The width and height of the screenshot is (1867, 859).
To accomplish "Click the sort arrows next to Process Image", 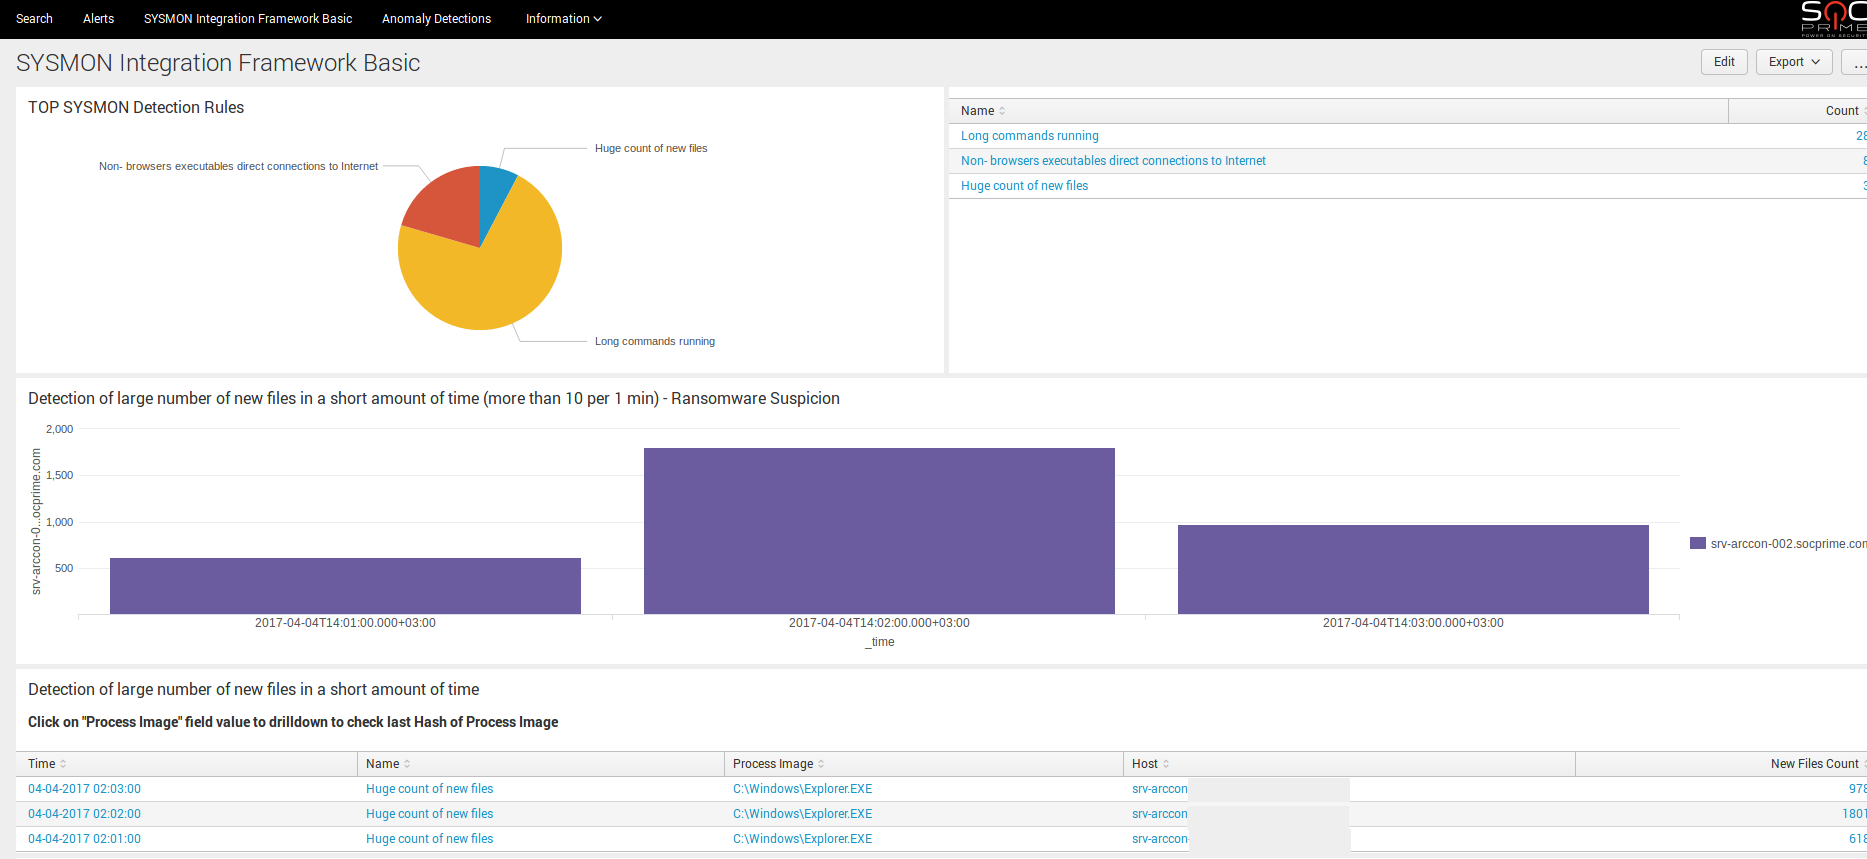I will tap(821, 764).
